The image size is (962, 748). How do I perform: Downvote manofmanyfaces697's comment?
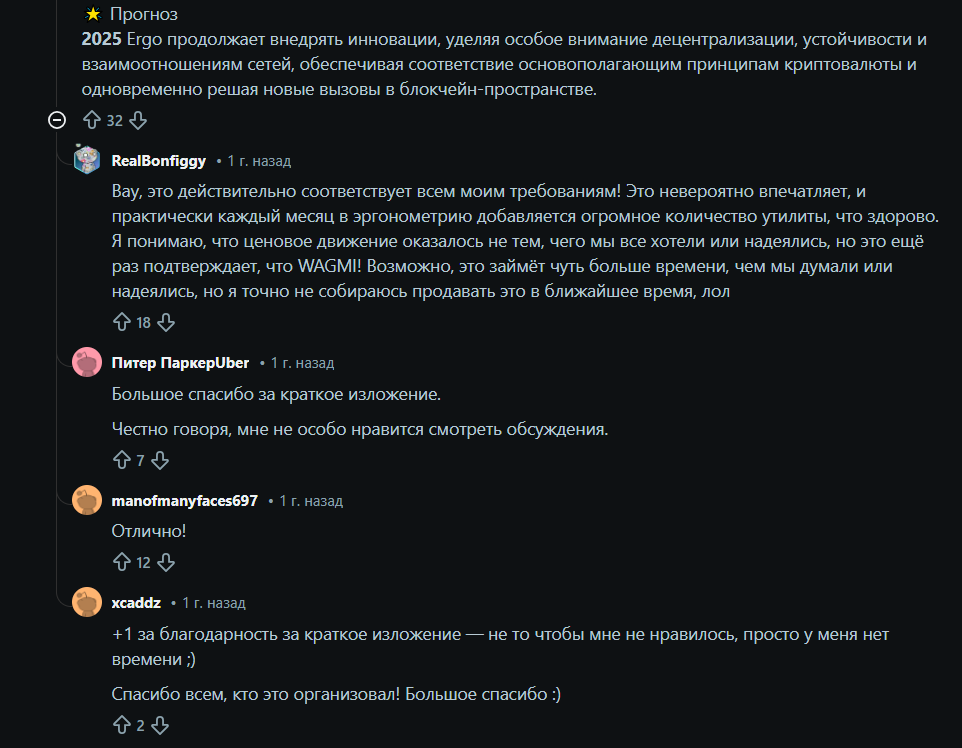[x=166, y=562]
